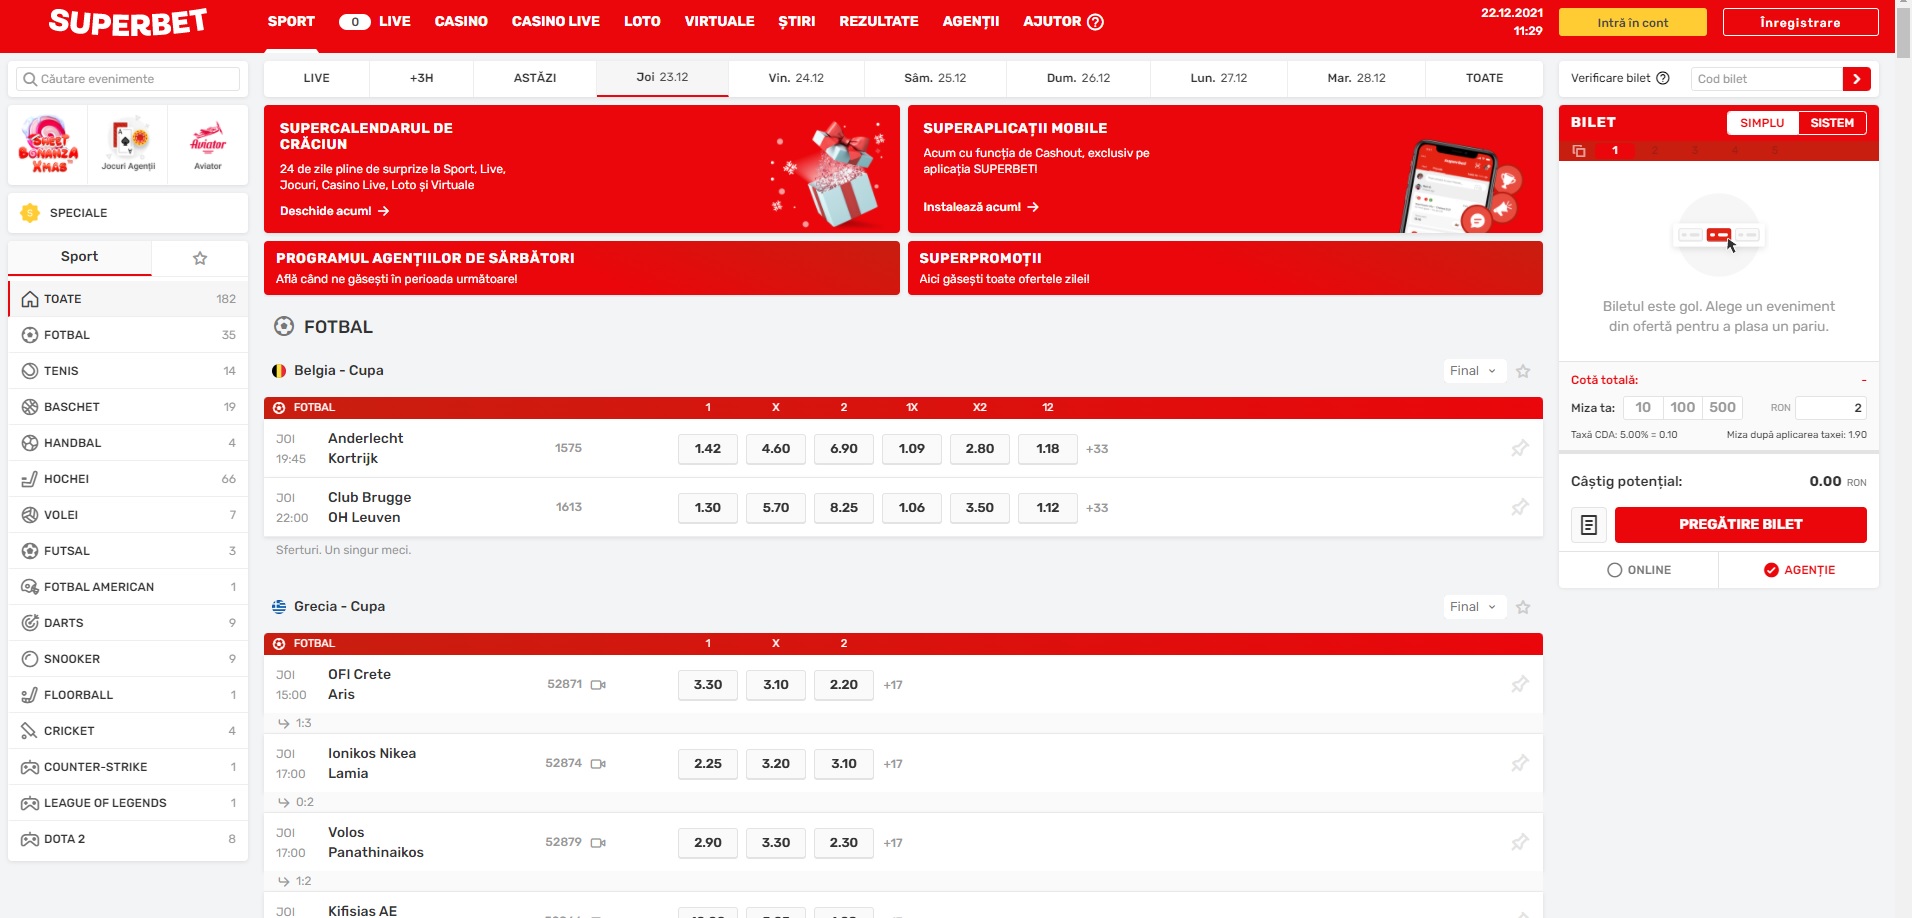The width and height of the screenshot is (1920, 918).
Task: Pin the Club Brugge OH Leuven match
Action: tap(1520, 507)
